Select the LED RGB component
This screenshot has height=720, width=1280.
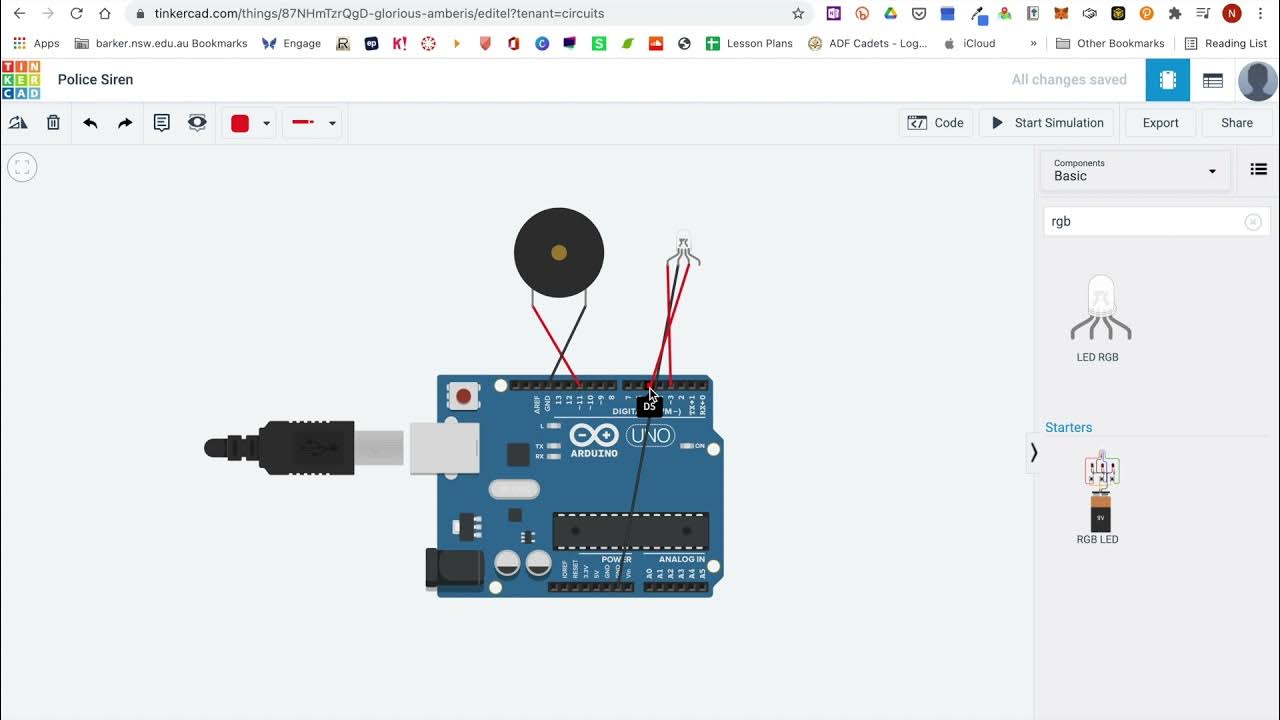(x=1099, y=318)
